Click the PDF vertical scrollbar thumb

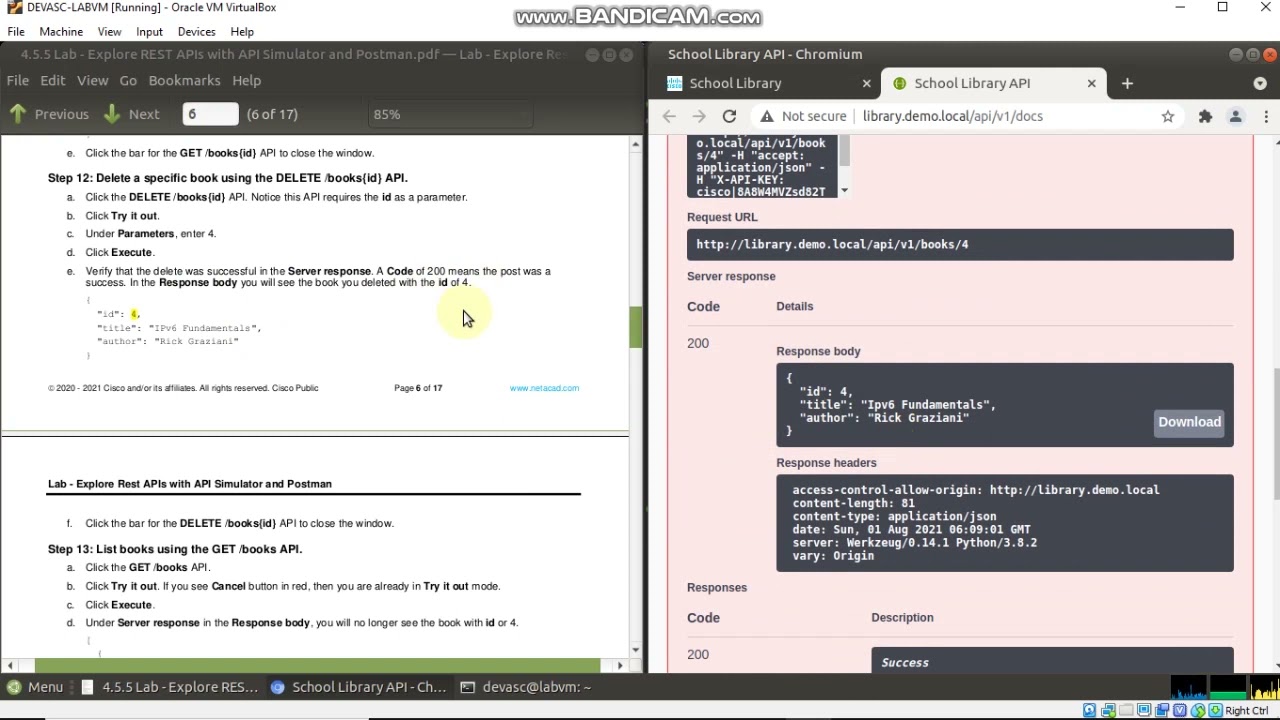click(x=635, y=327)
